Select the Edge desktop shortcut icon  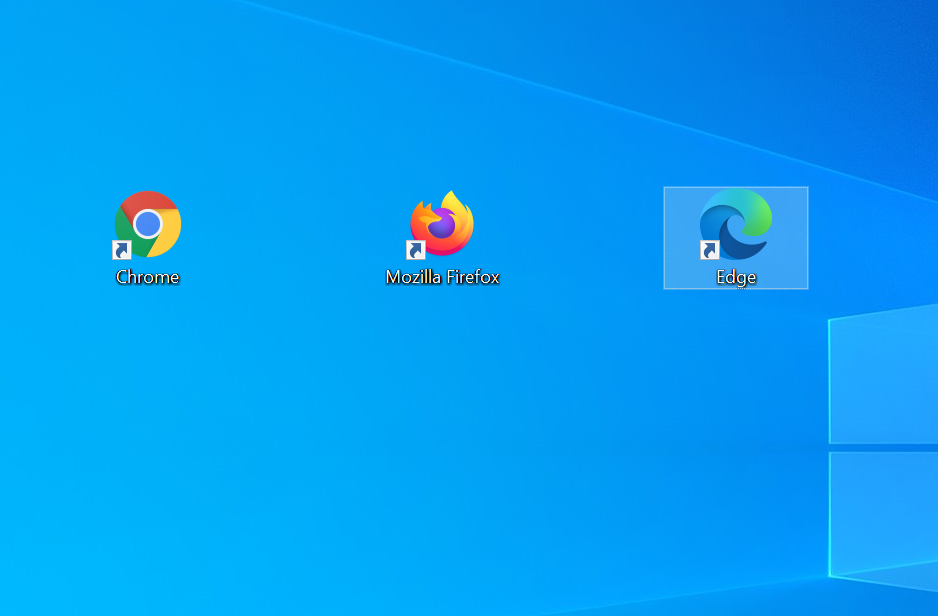[736, 224]
